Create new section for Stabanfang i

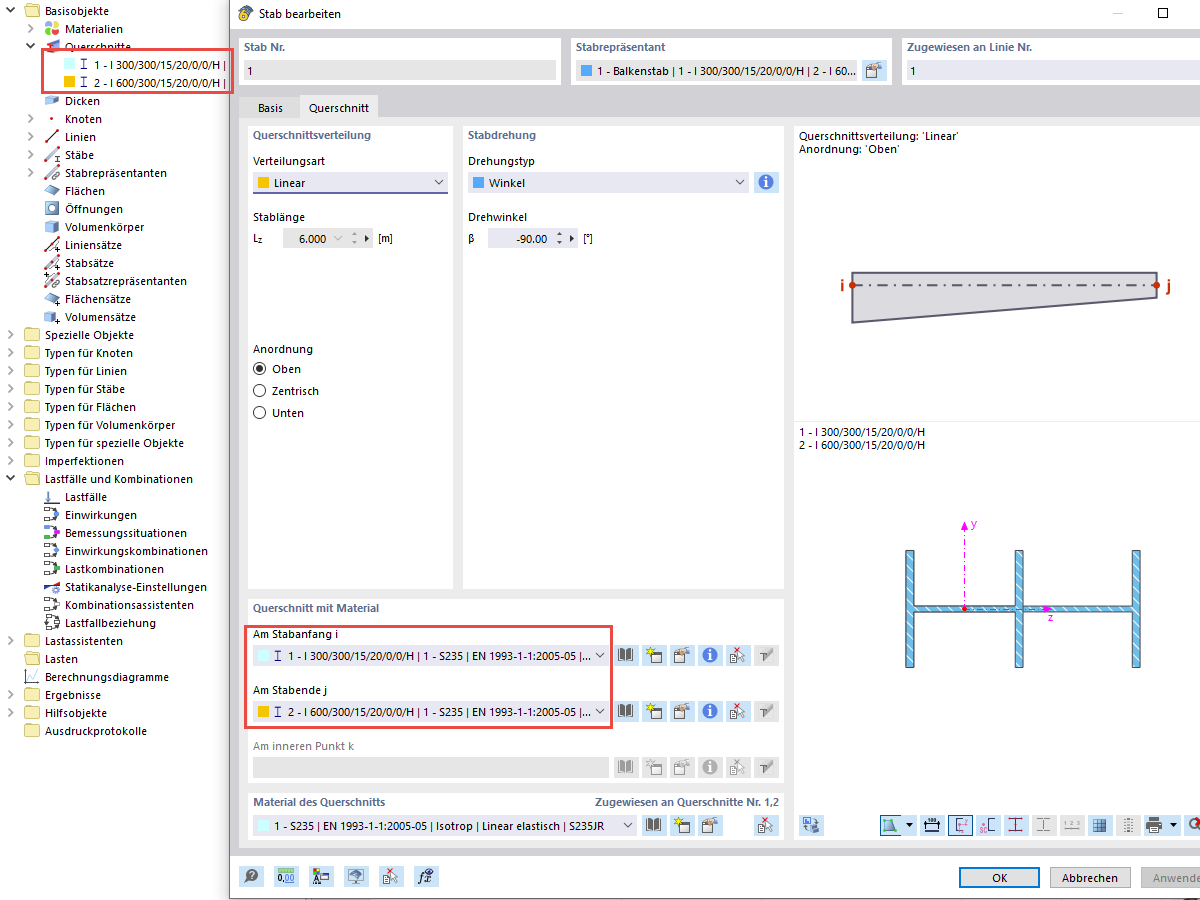pyautogui.click(x=654, y=656)
